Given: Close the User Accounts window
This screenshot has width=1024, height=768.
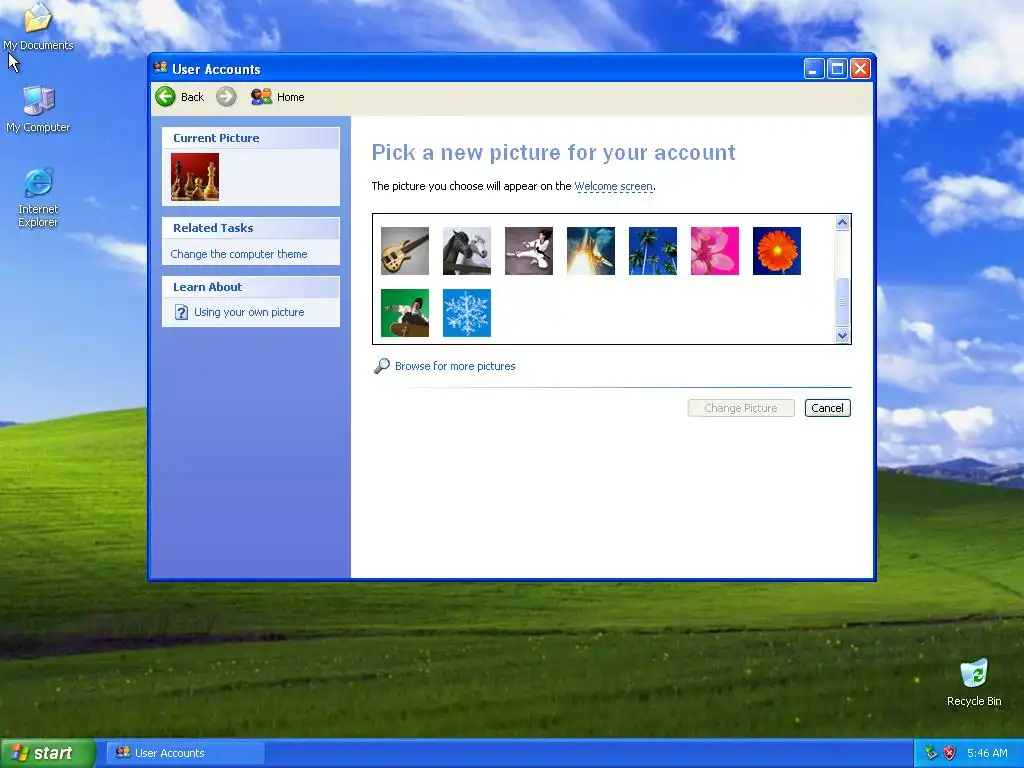Looking at the screenshot, I should pos(861,69).
